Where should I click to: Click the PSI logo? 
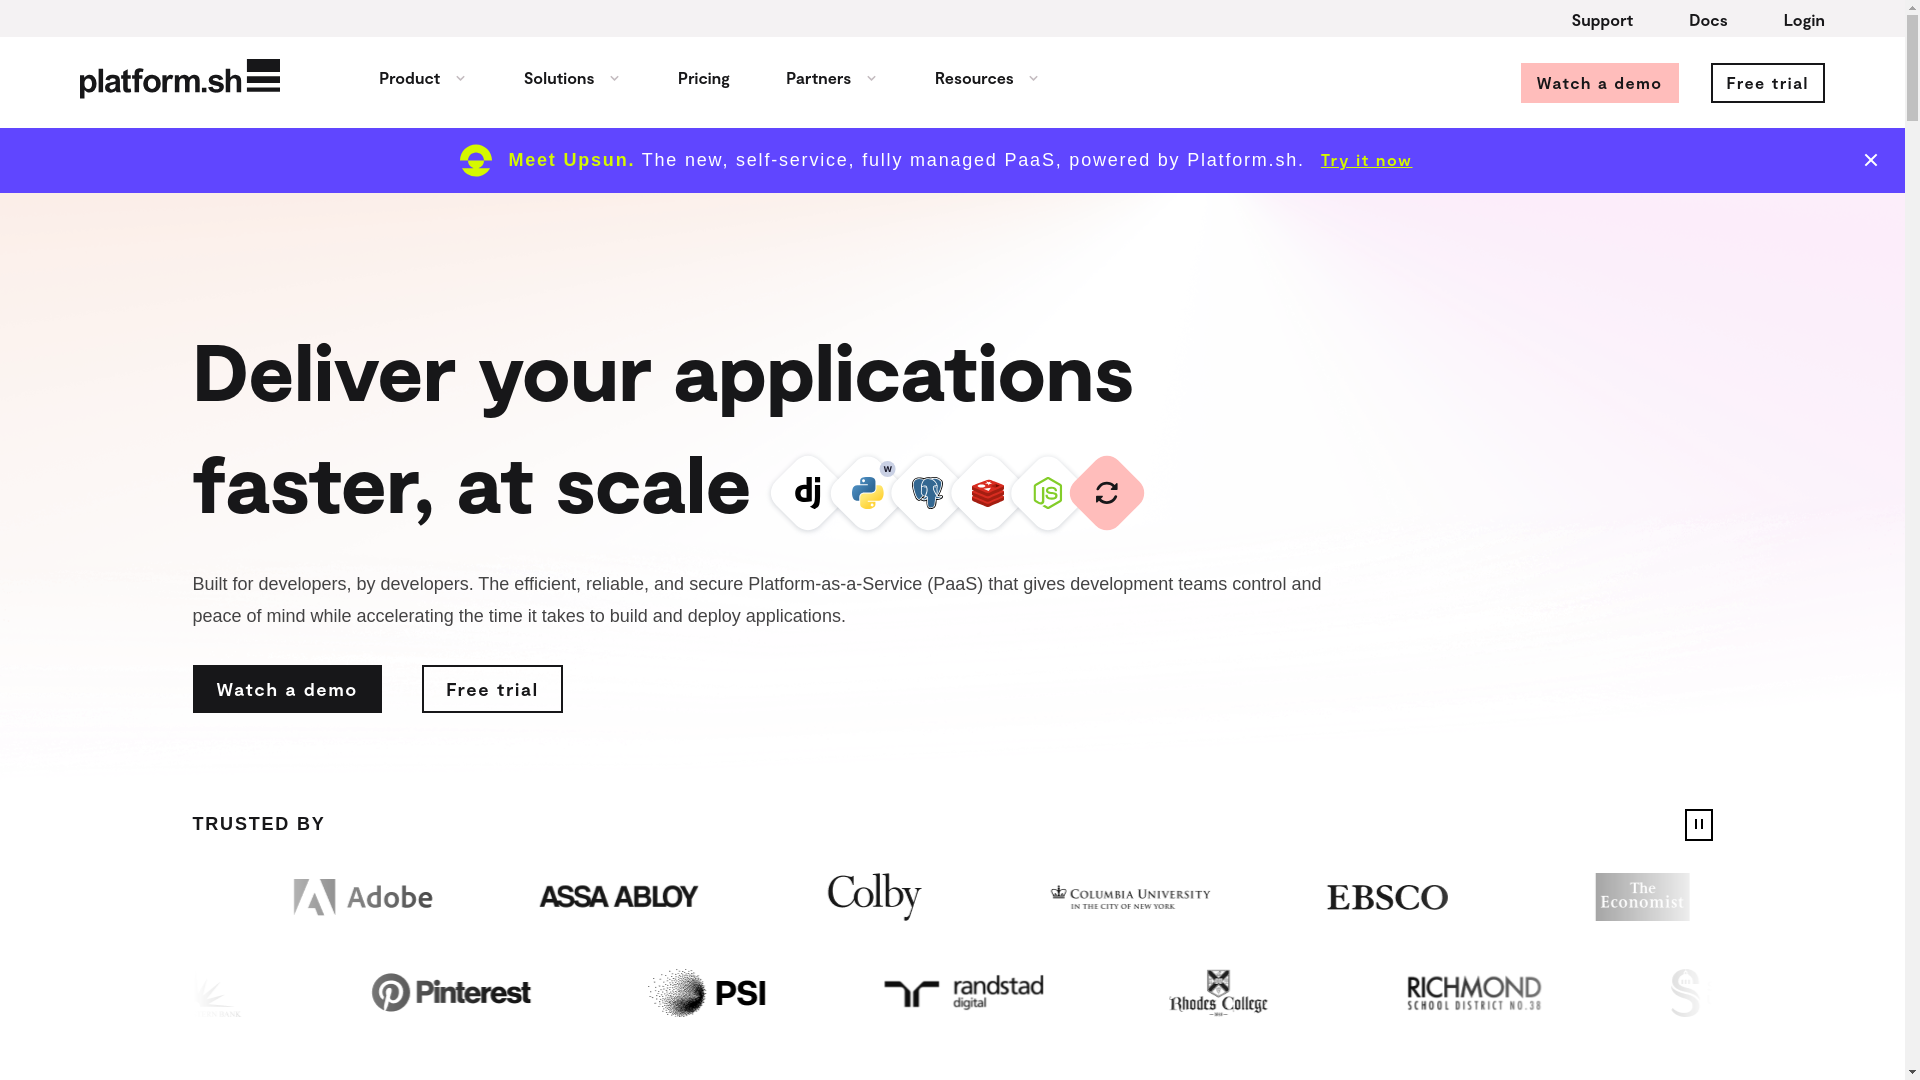[707, 992]
